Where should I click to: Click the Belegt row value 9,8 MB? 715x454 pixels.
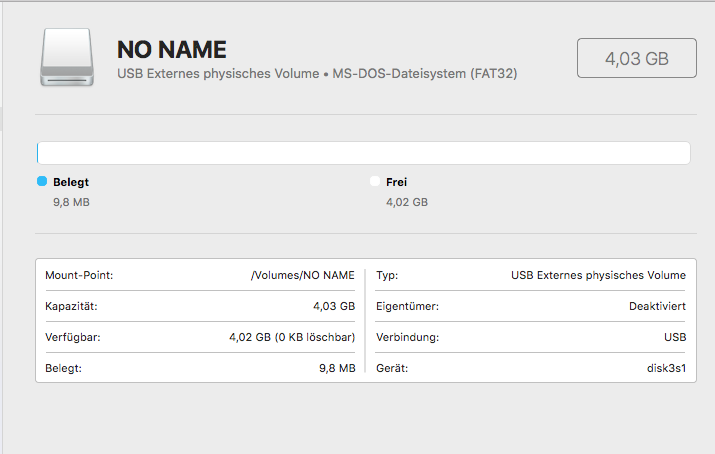coord(337,368)
